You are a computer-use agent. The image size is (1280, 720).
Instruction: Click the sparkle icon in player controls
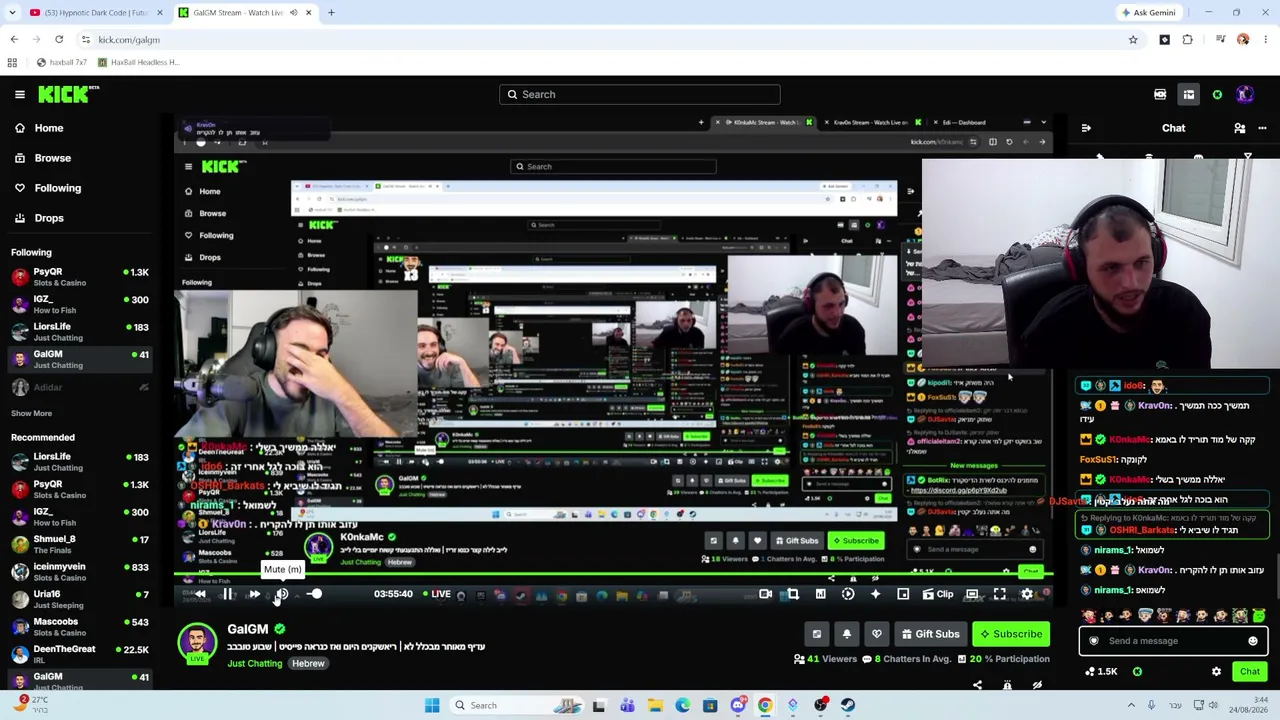(x=875, y=594)
